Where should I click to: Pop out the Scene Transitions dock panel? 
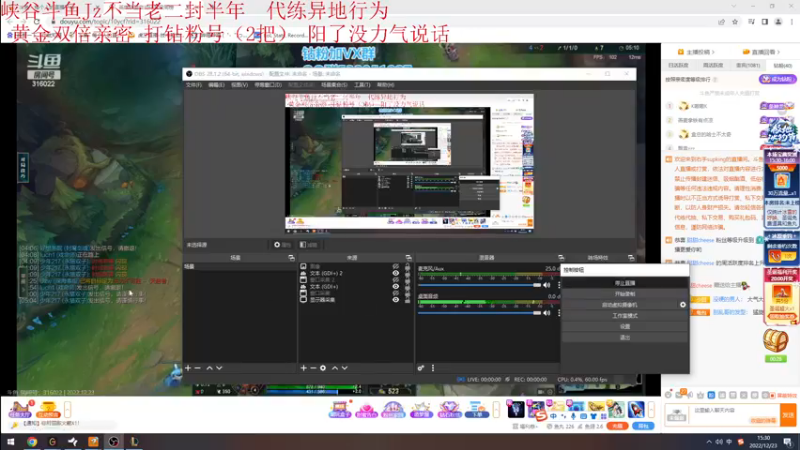point(631,258)
